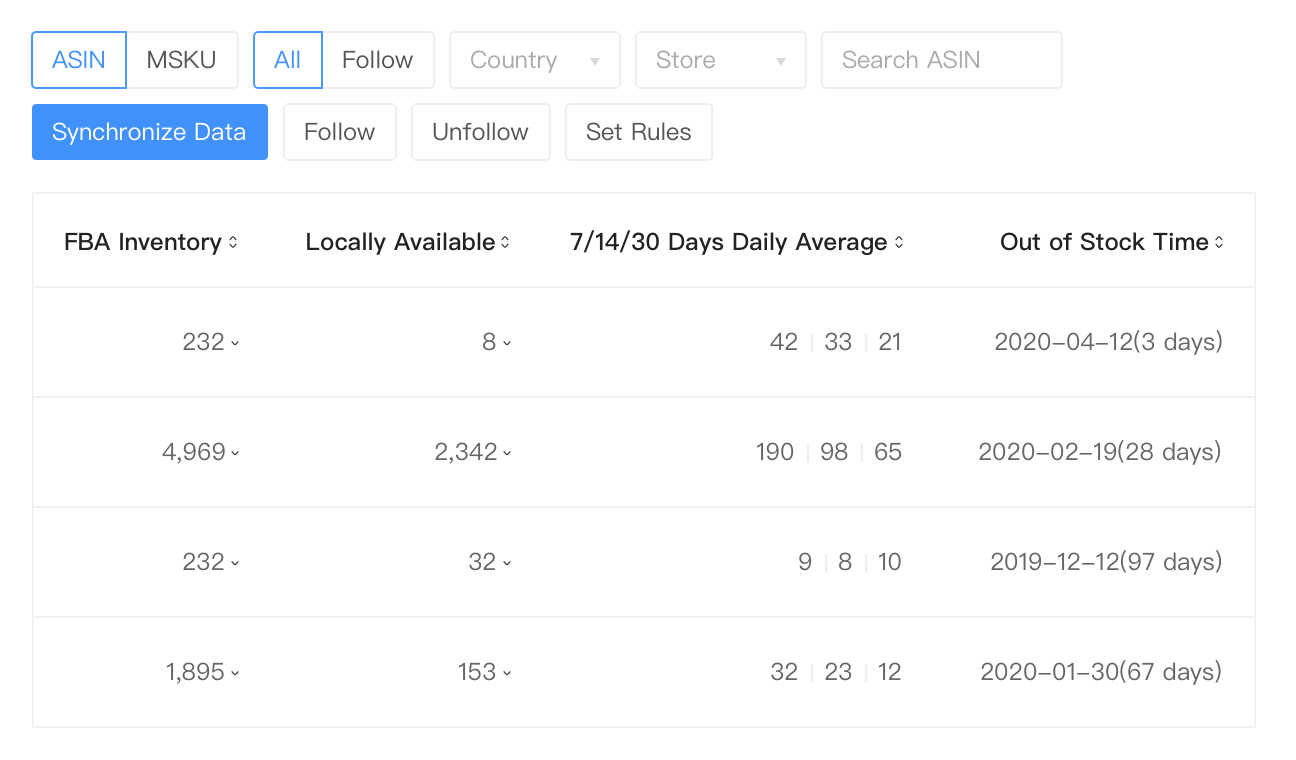Sort by FBA Inventory column icon
The height and width of the screenshot is (760, 1296).
tap(233, 242)
